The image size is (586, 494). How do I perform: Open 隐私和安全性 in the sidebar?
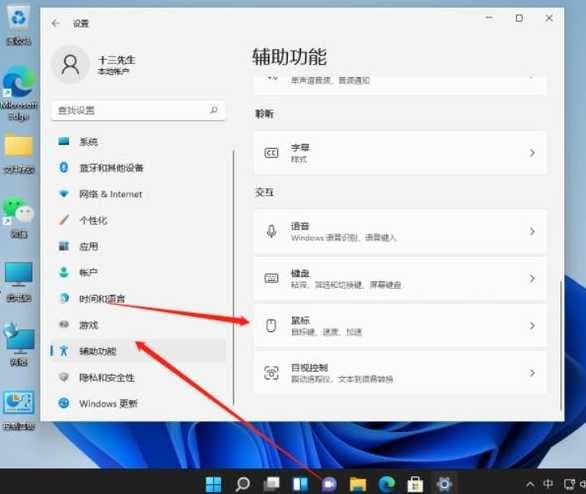(138, 377)
